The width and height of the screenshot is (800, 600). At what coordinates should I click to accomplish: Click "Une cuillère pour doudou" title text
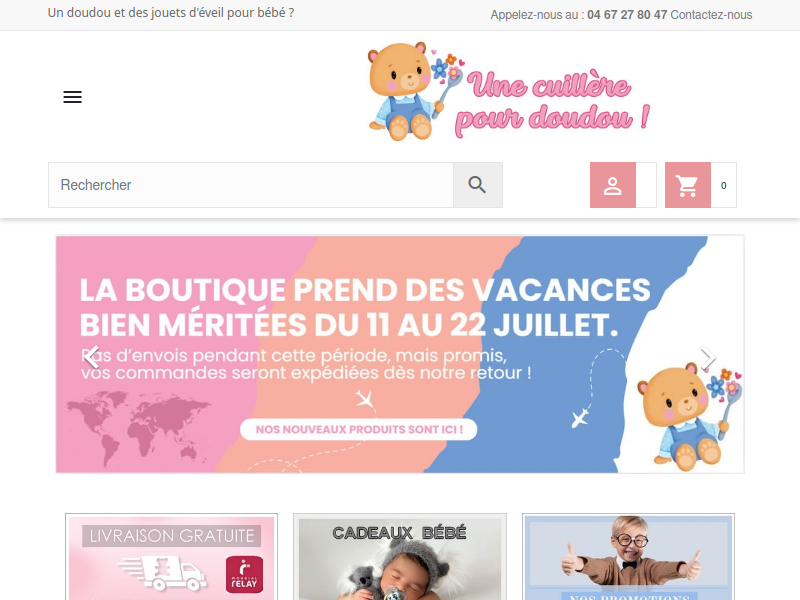(x=553, y=102)
